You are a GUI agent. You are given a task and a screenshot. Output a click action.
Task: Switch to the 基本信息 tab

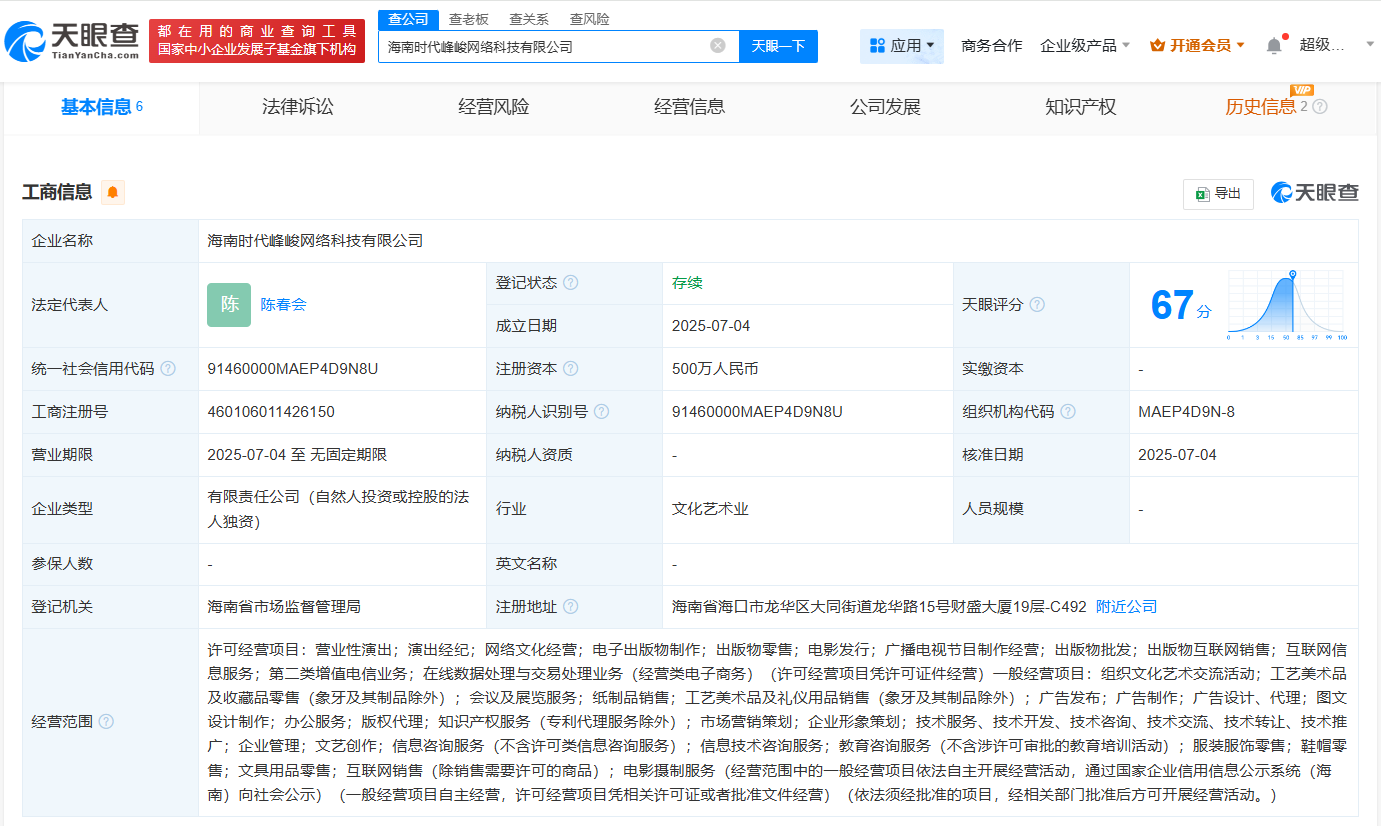click(x=101, y=107)
